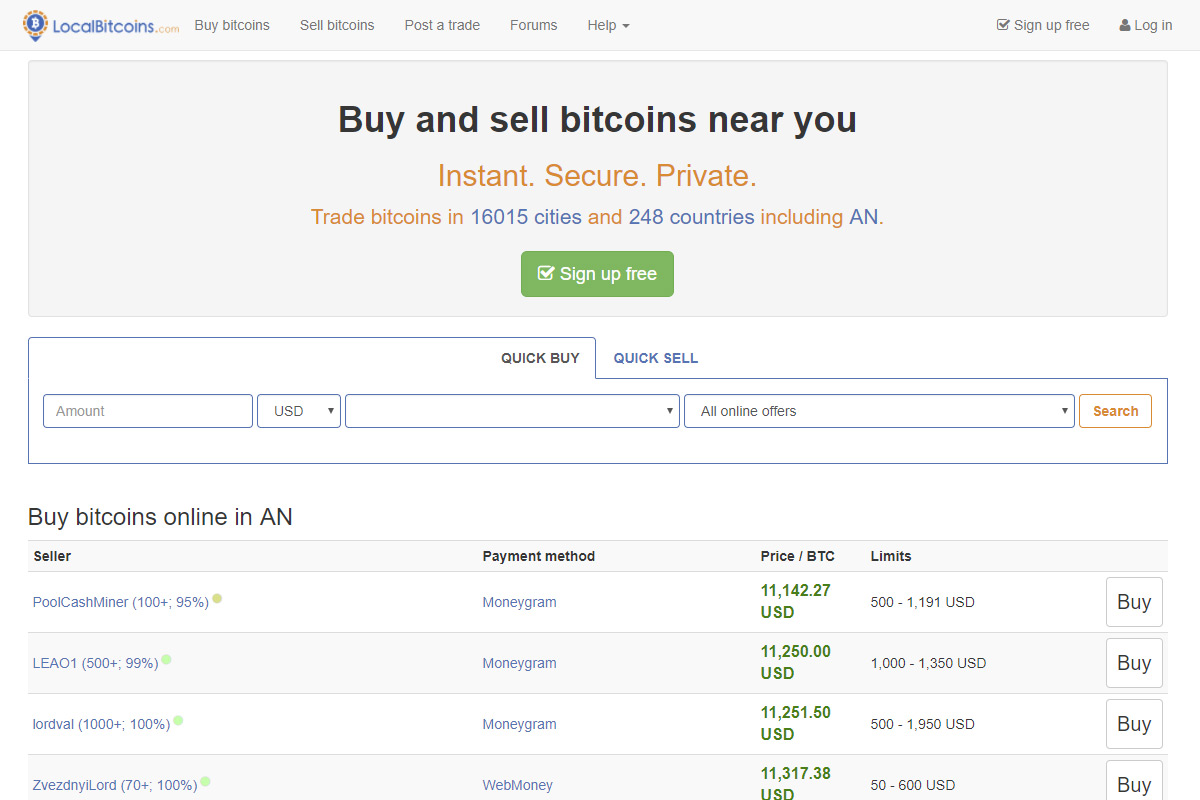1200x800 pixels.
Task: Switch to the Quick Buy tab
Action: pyautogui.click(x=540, y=358)
